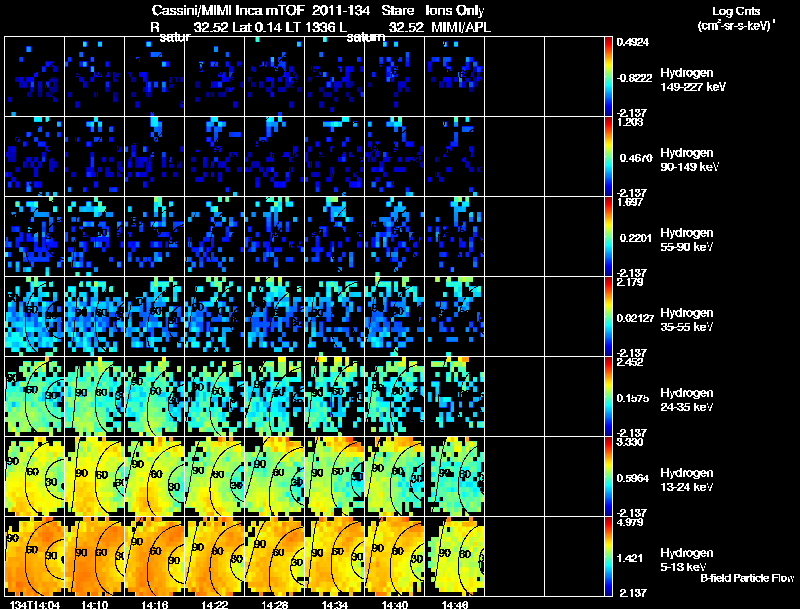Click the 35-55 keV hydrogen panel at 14:16
The image size is (800, 609).
[x=155, y=316]
